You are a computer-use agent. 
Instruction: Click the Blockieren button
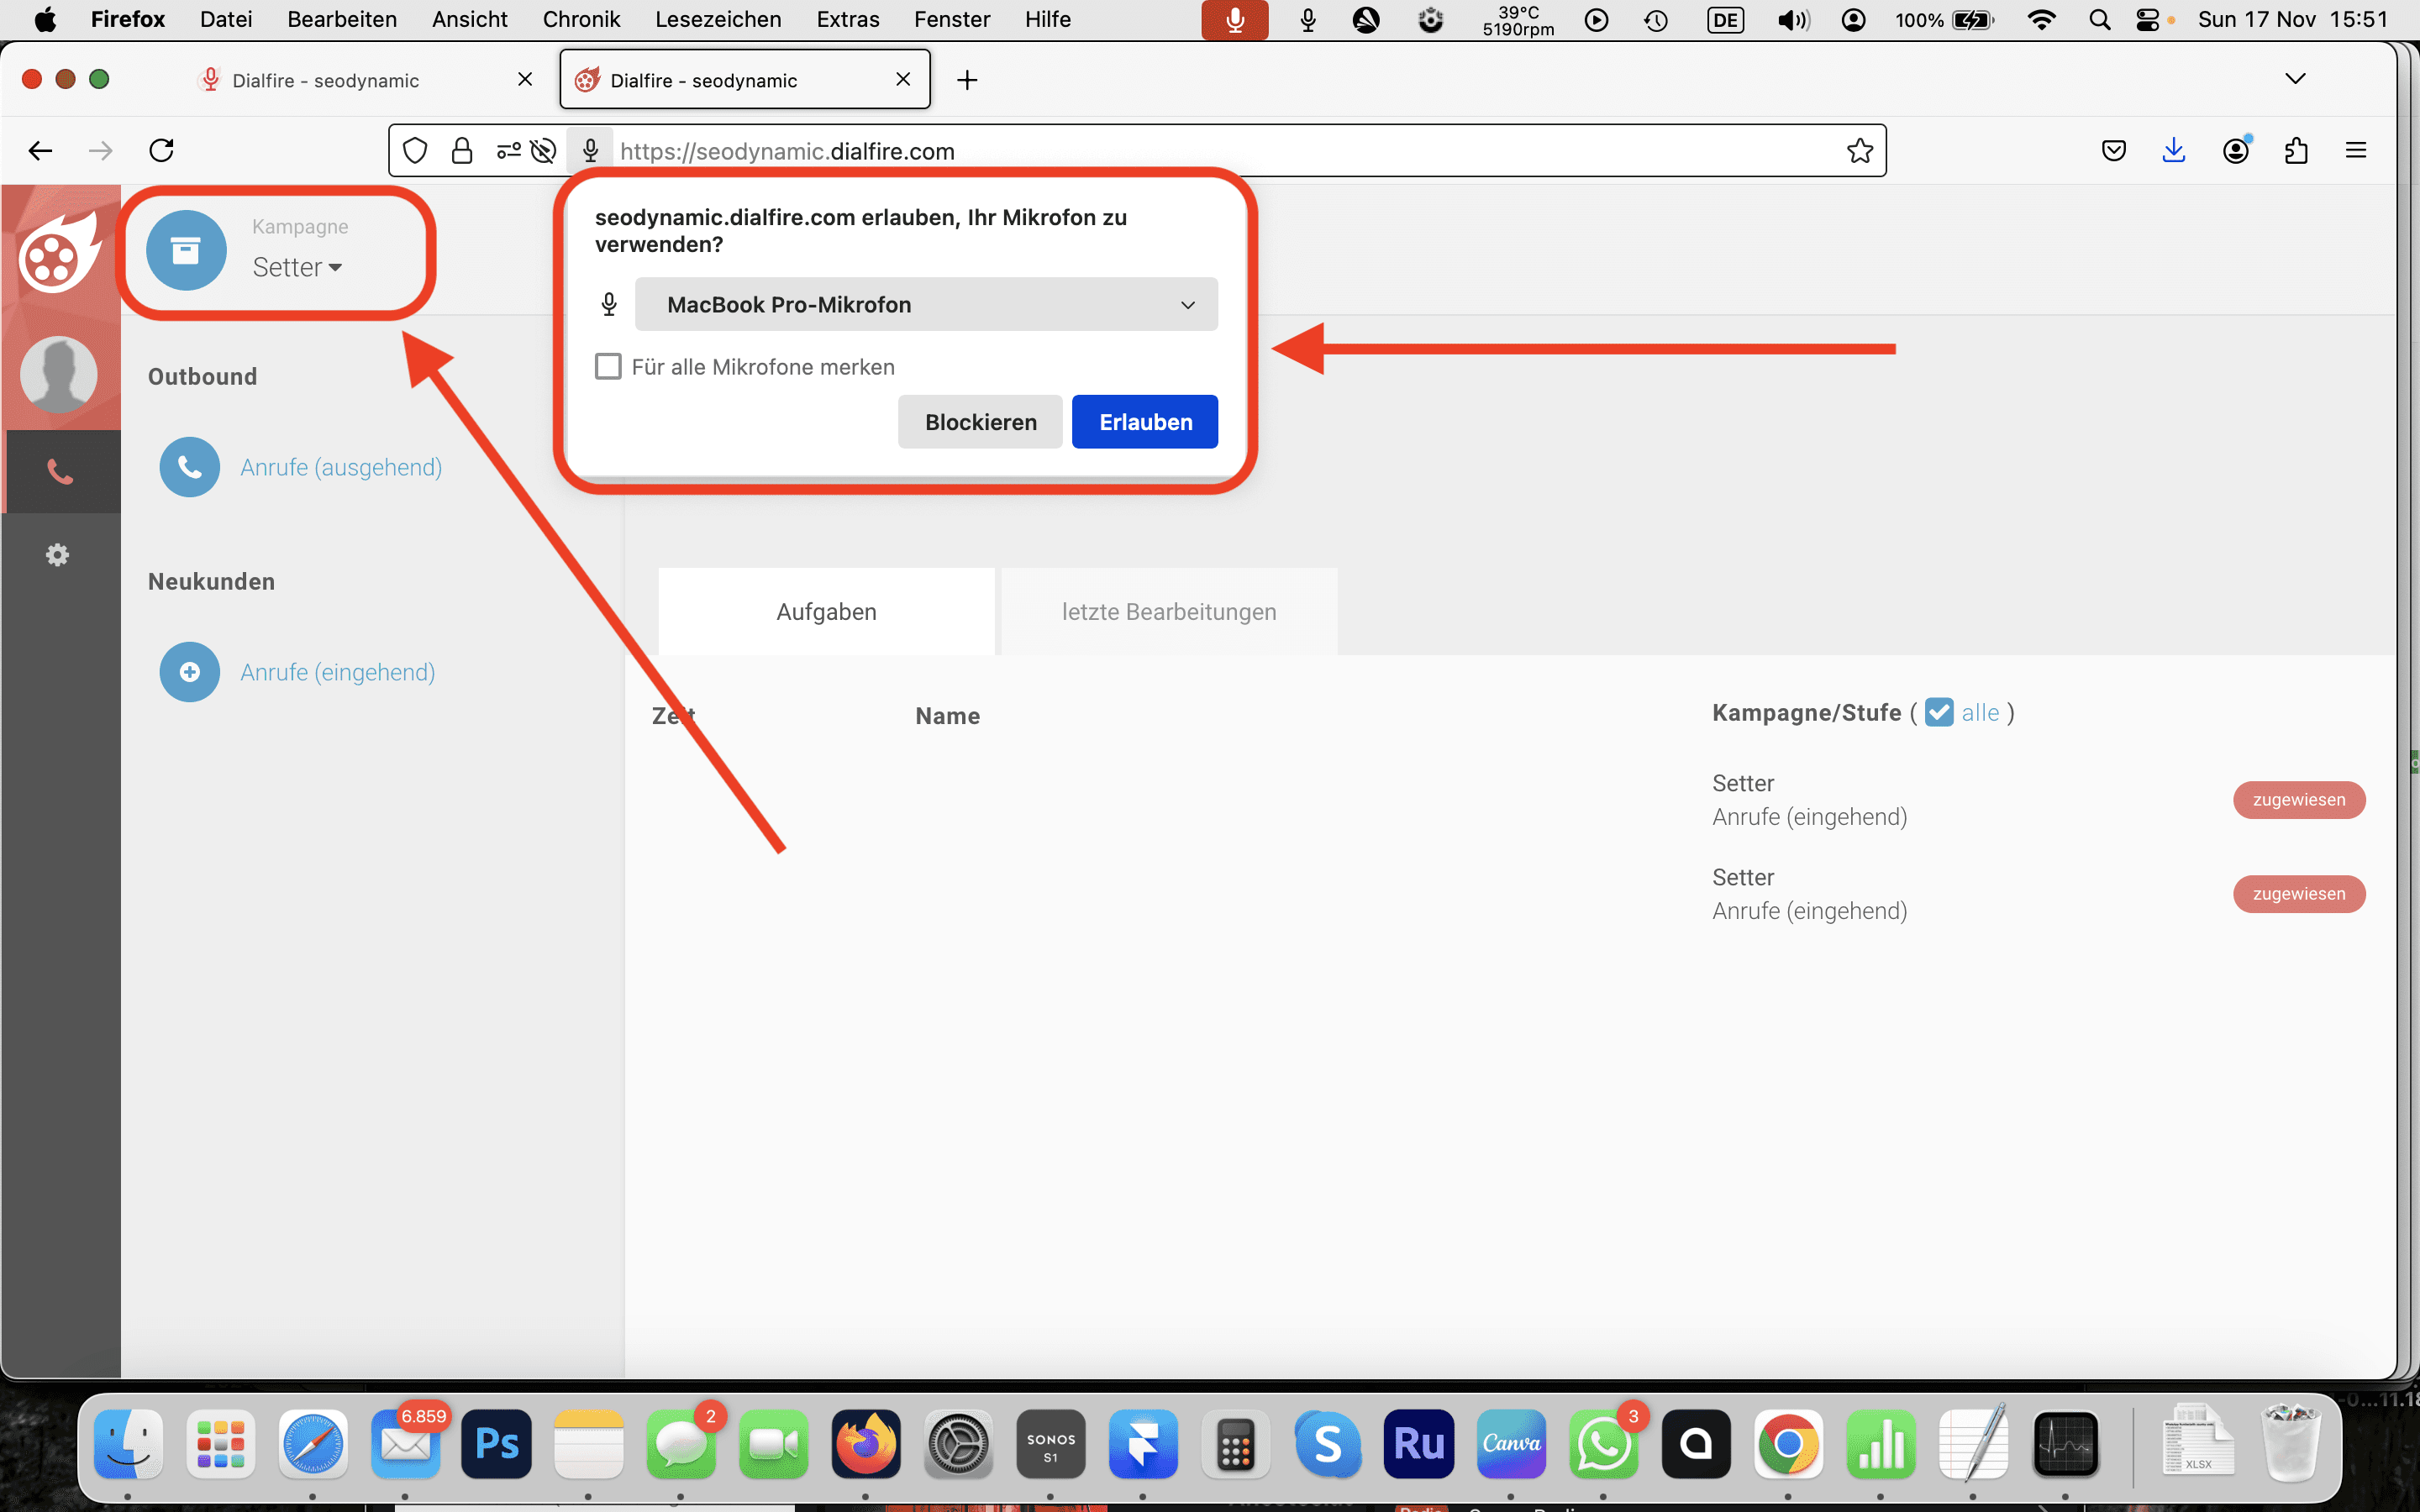[x=979, y=422]
